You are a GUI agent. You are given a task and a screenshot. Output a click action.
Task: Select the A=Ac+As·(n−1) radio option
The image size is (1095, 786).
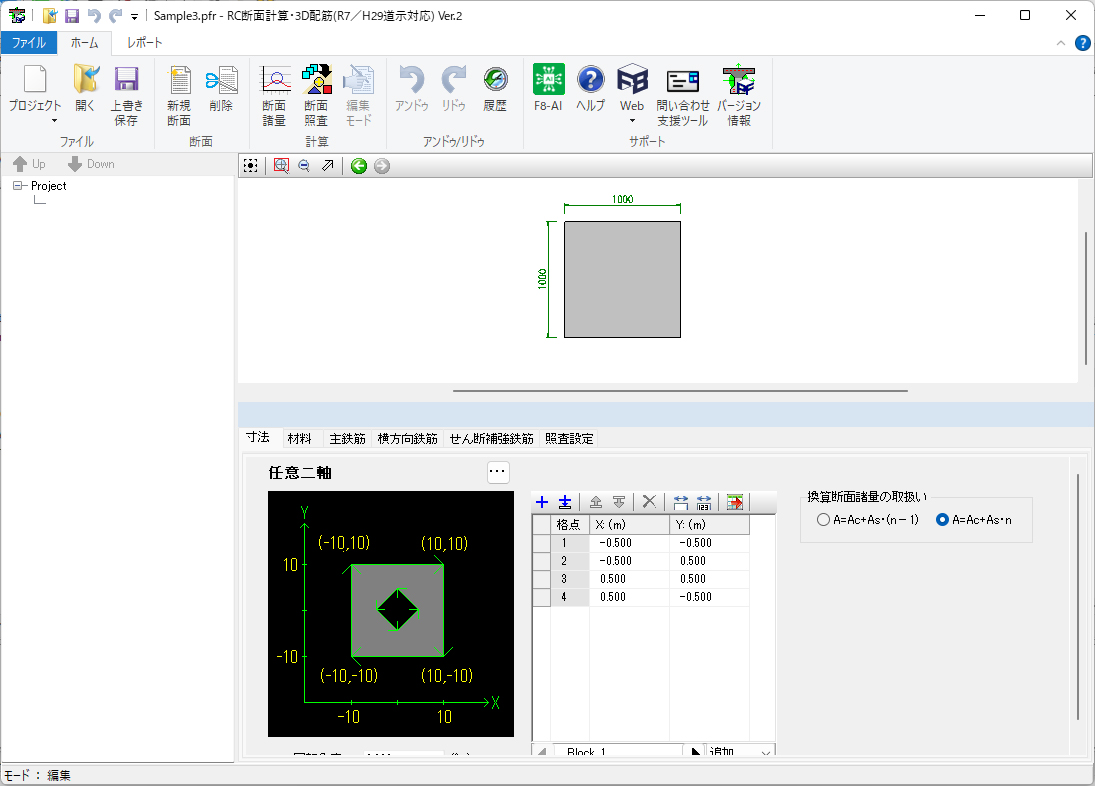coord(823,520)
